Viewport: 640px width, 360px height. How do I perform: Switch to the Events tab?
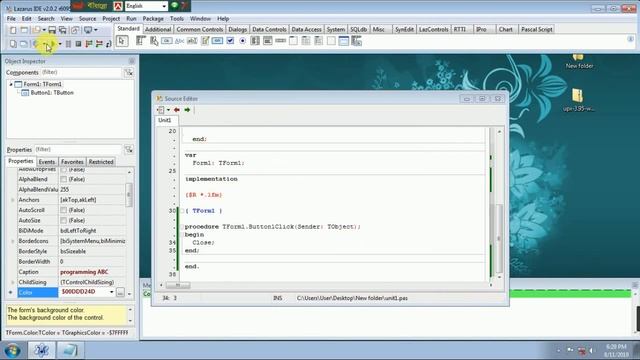47,162
